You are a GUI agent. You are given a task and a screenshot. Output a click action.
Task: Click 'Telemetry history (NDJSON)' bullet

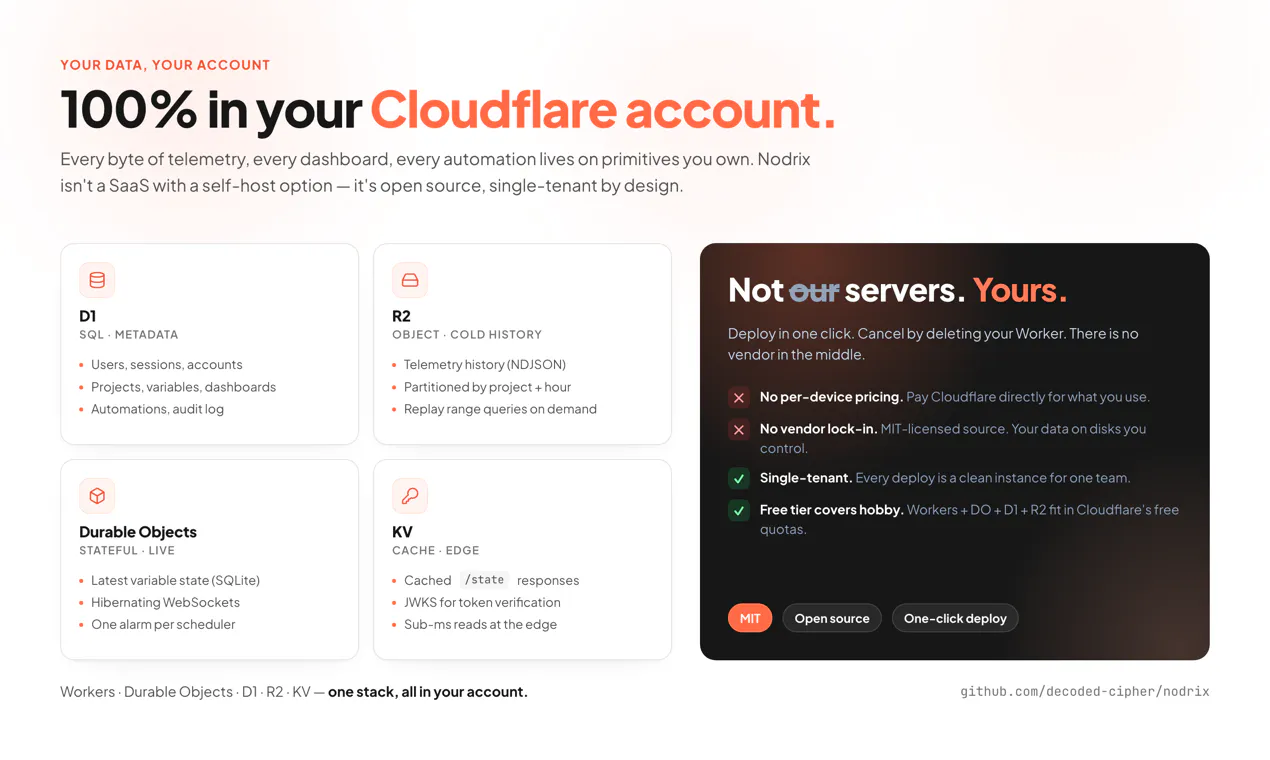pos(485,365)
